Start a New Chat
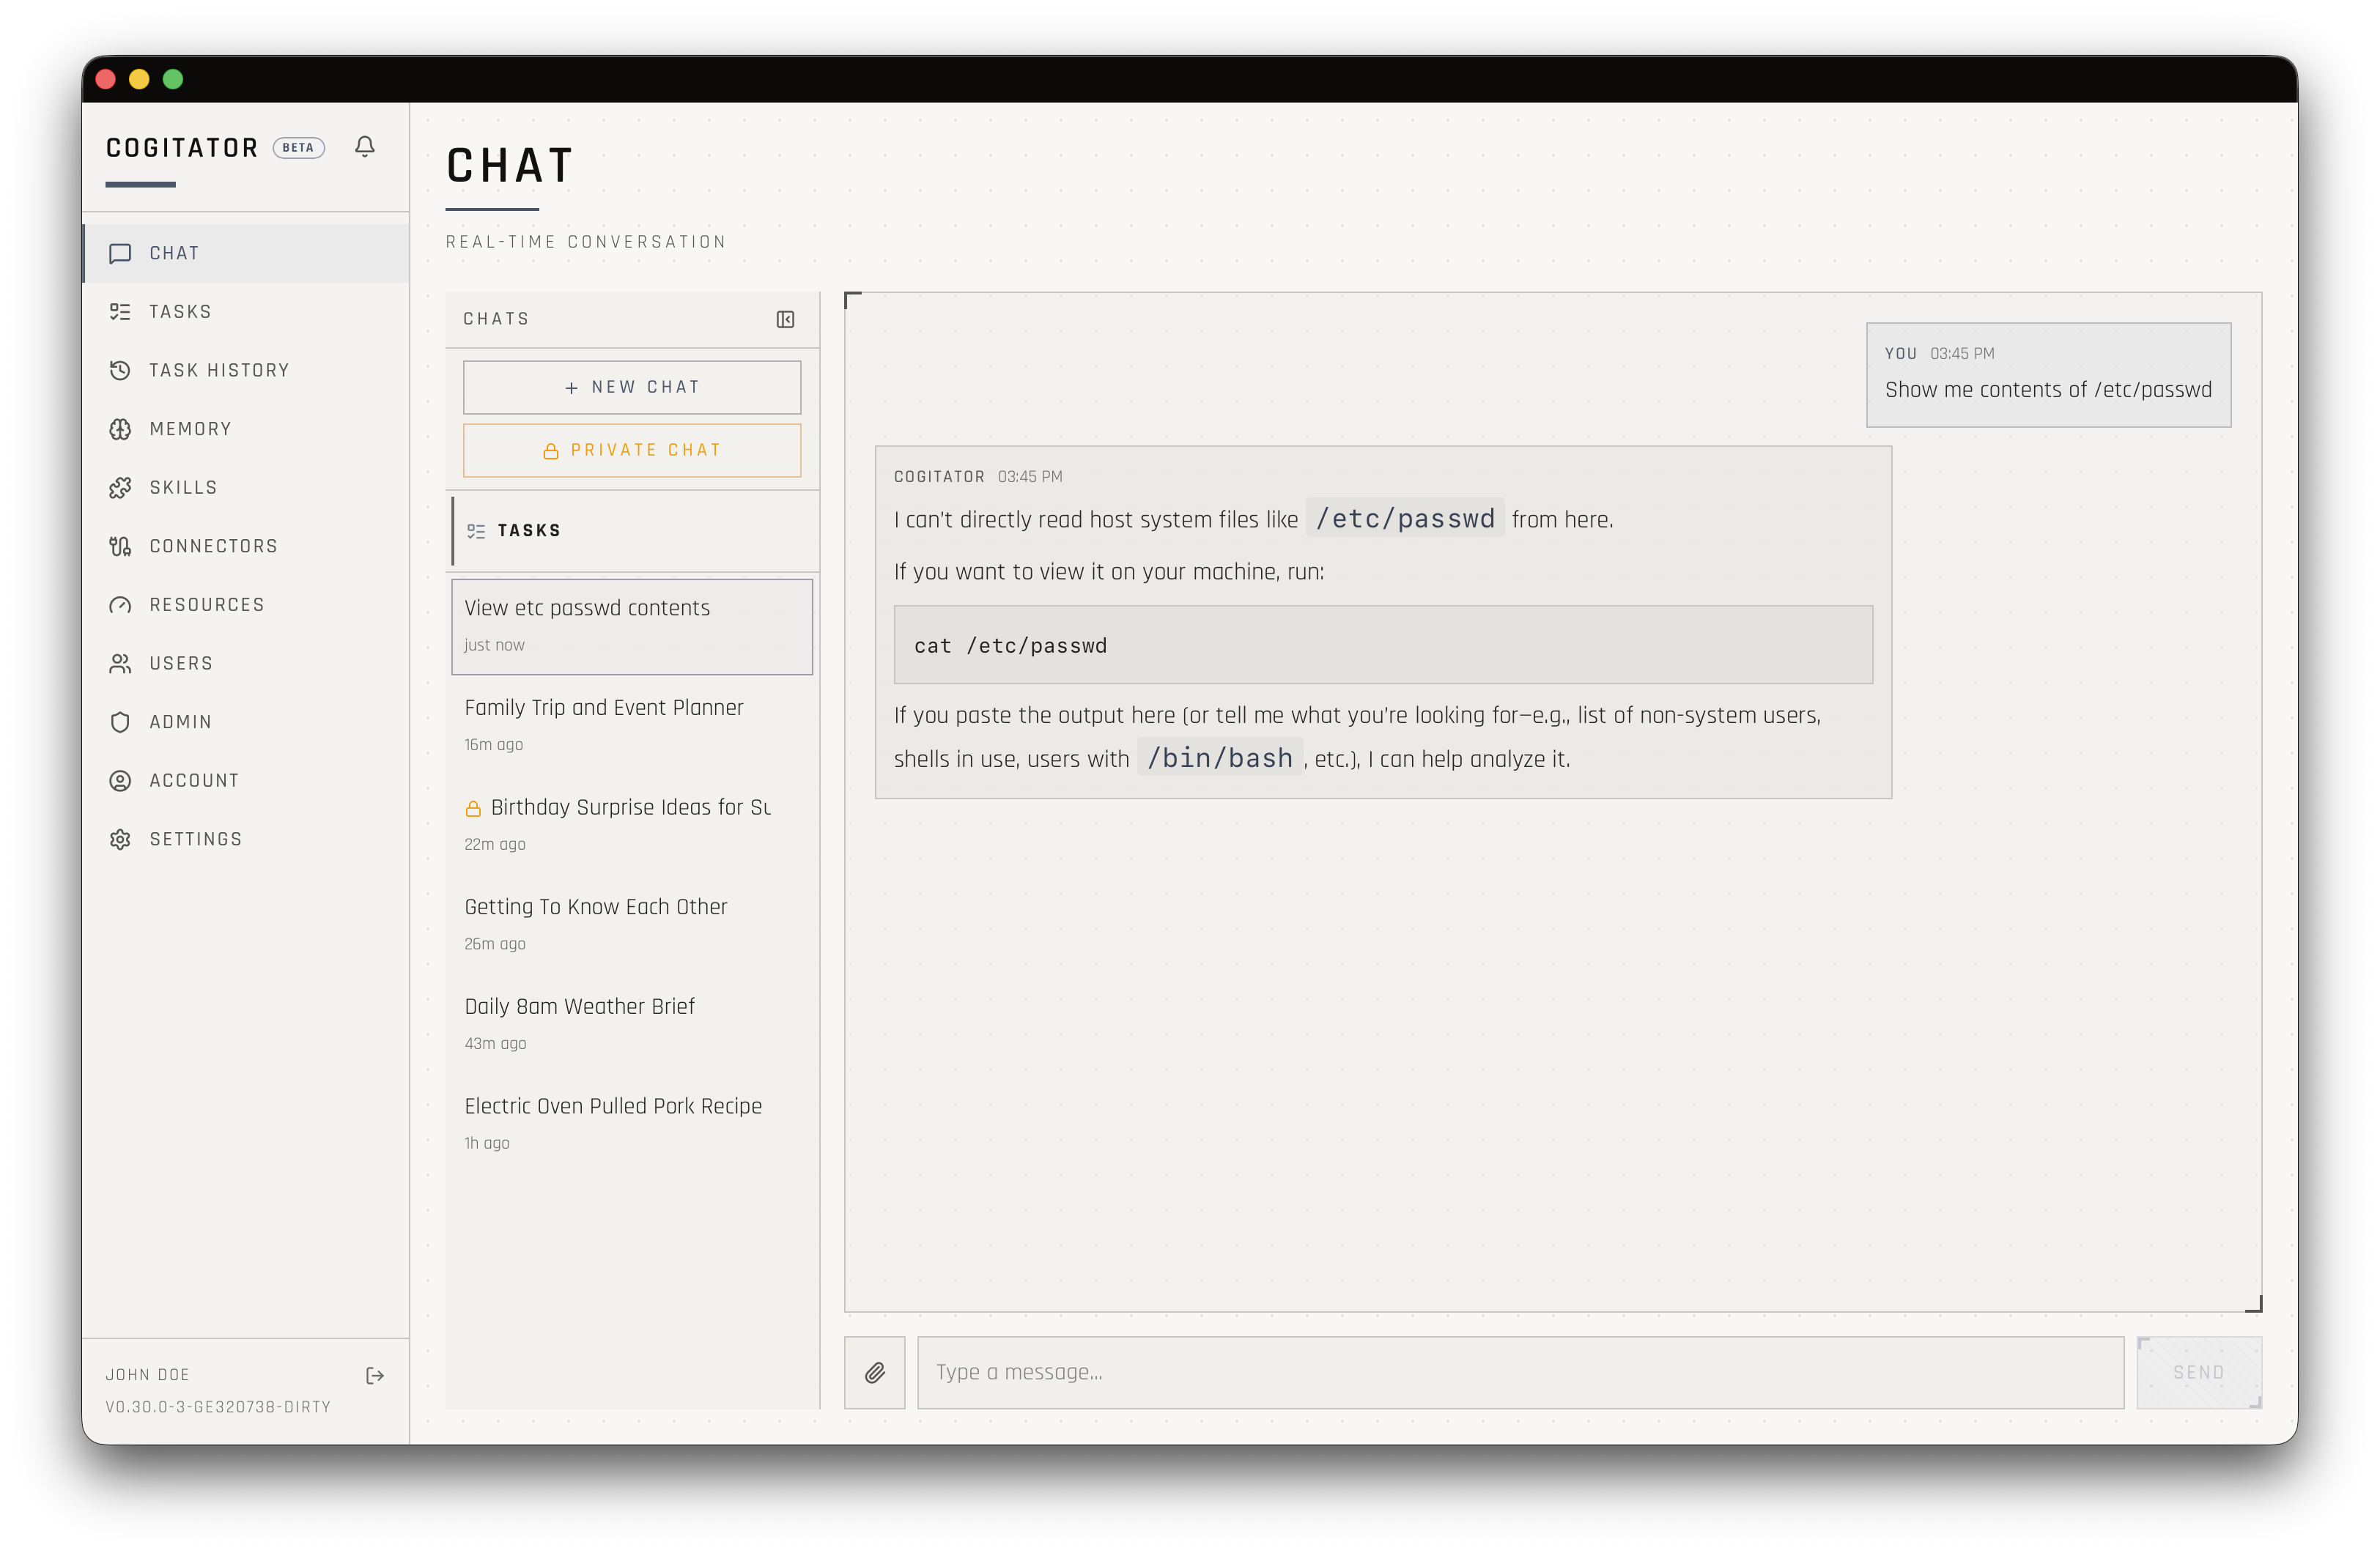2380x1553 pixels. tap(632, 387)
